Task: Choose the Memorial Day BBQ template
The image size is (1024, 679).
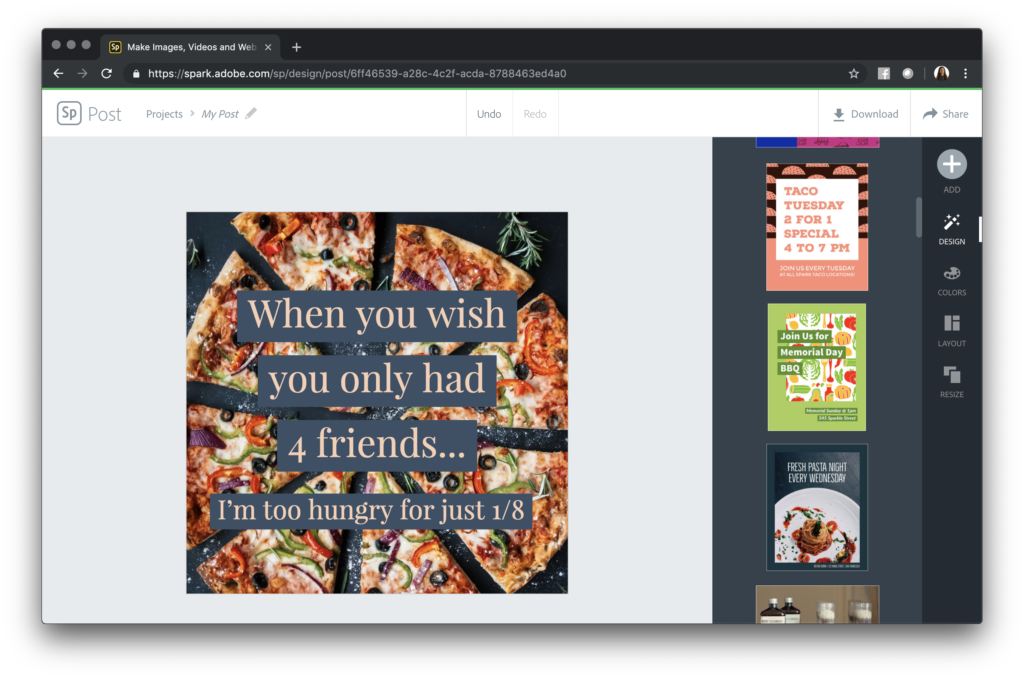Action: click(817, 367)
